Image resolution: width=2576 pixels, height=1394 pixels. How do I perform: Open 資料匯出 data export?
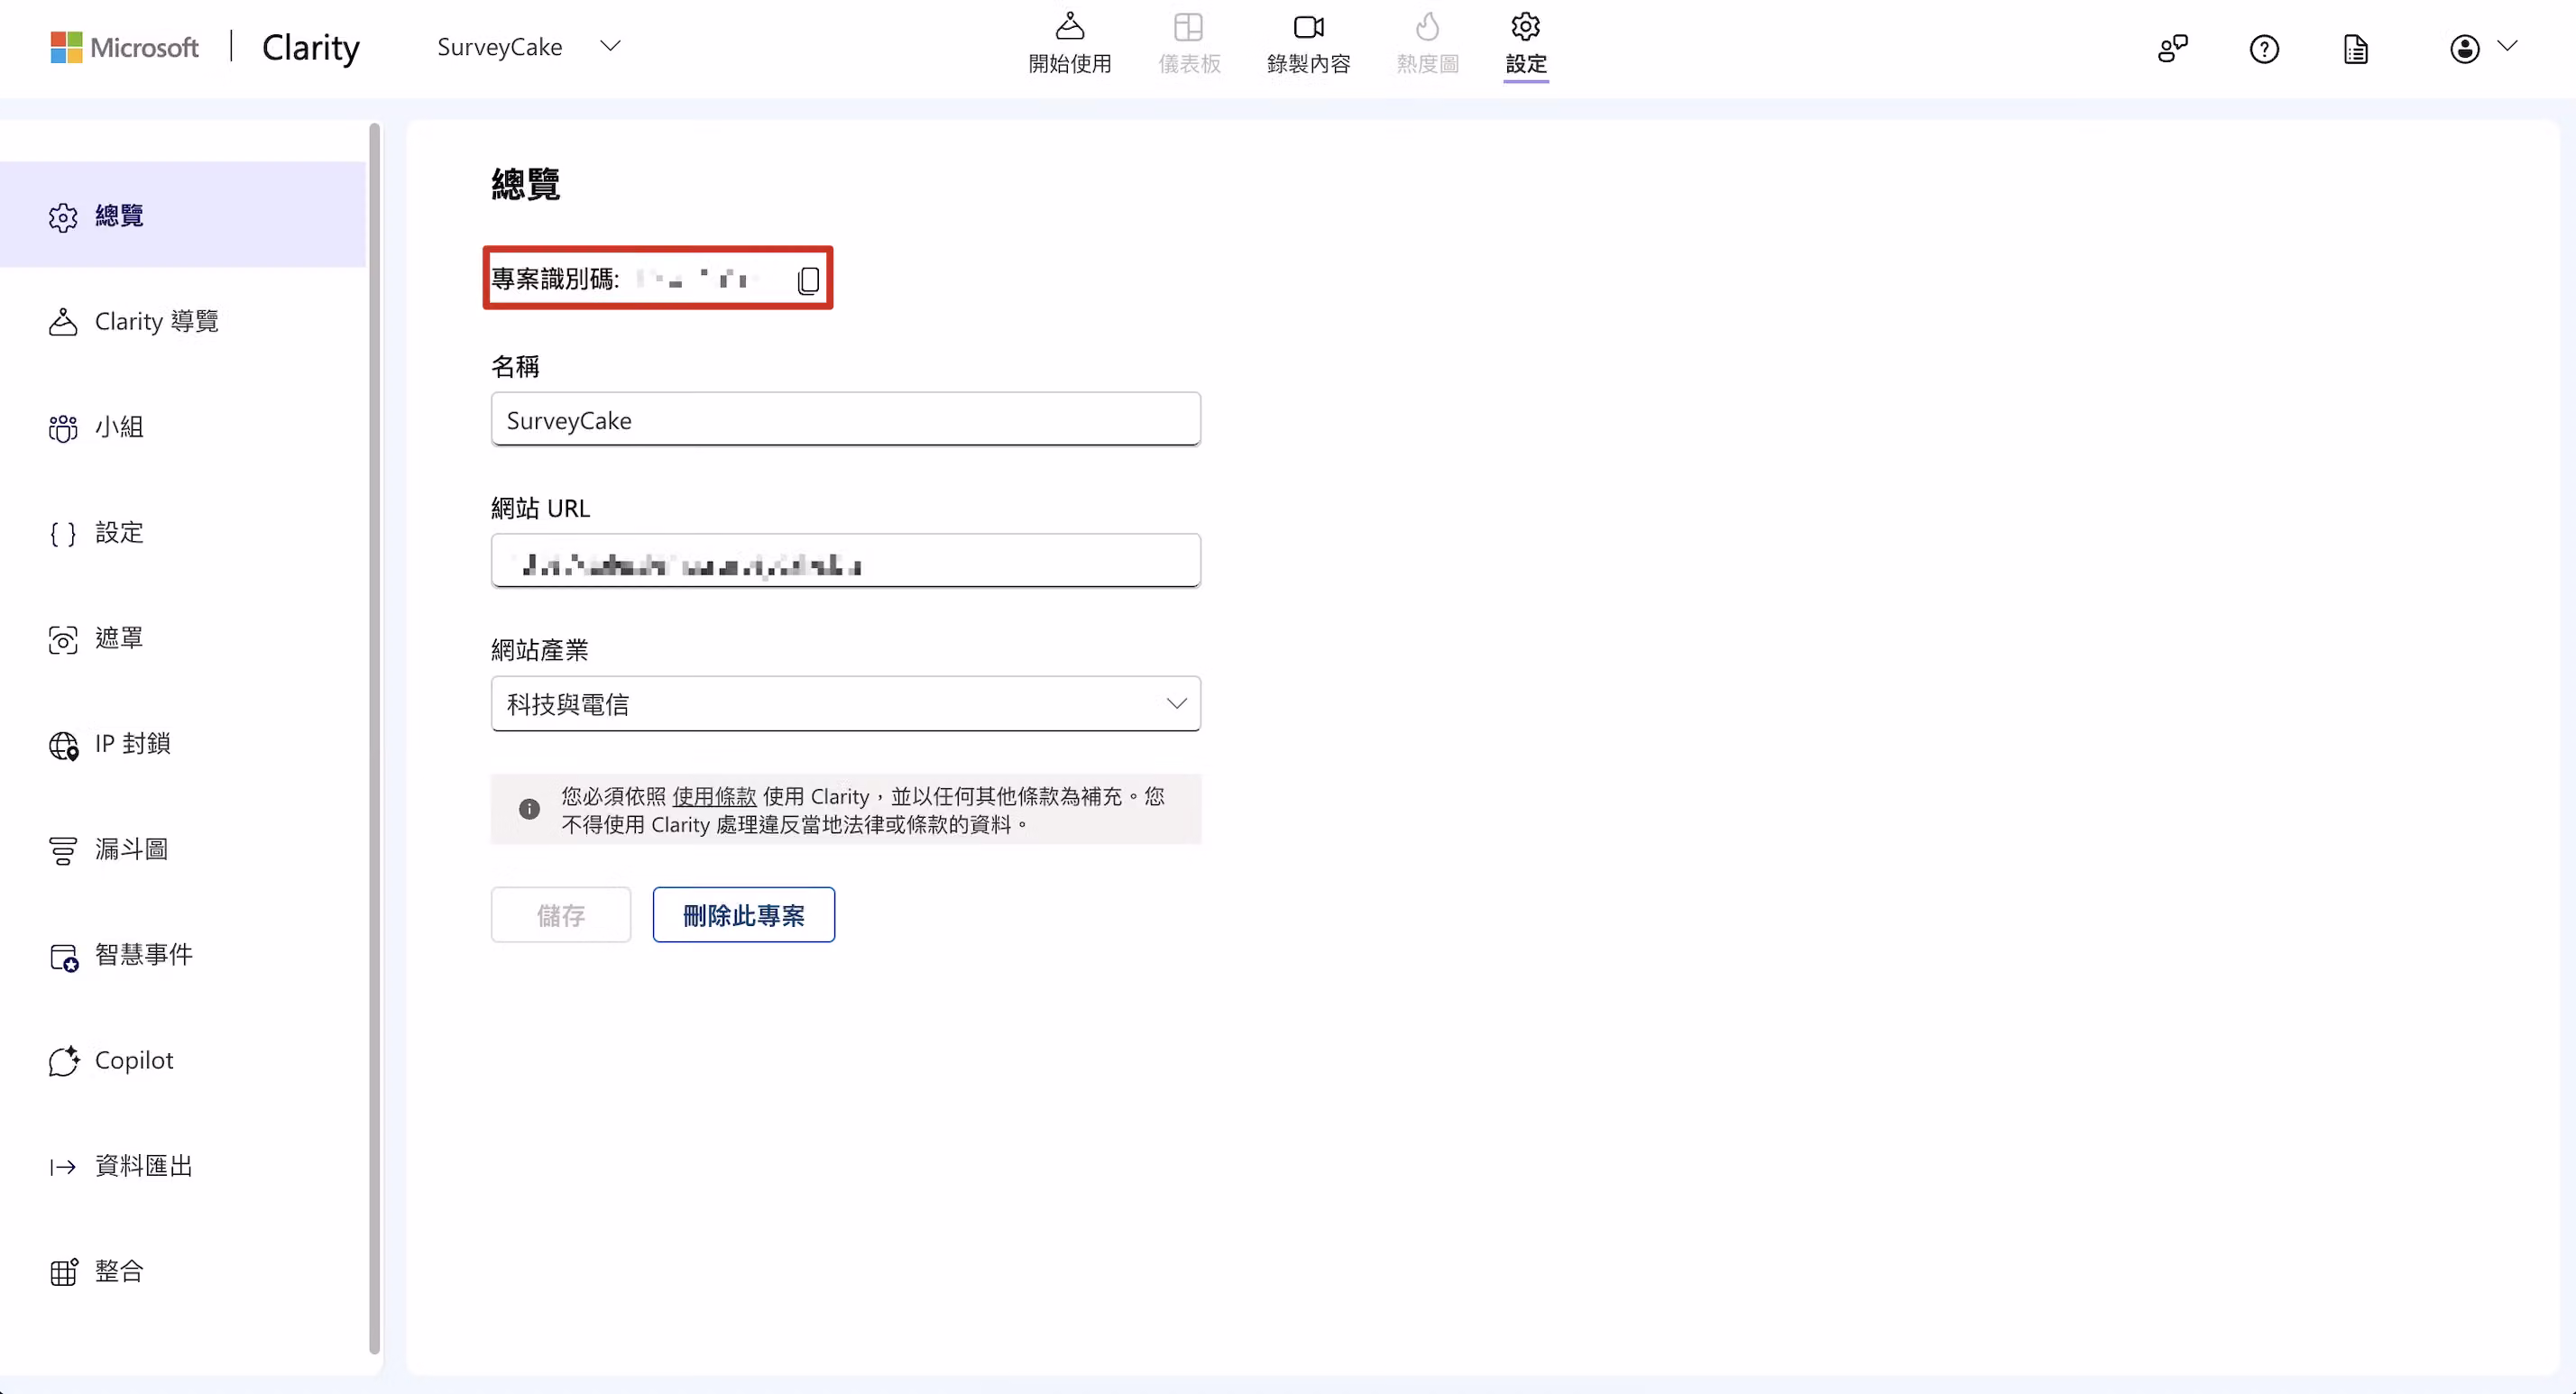[x=183, y=1166]
